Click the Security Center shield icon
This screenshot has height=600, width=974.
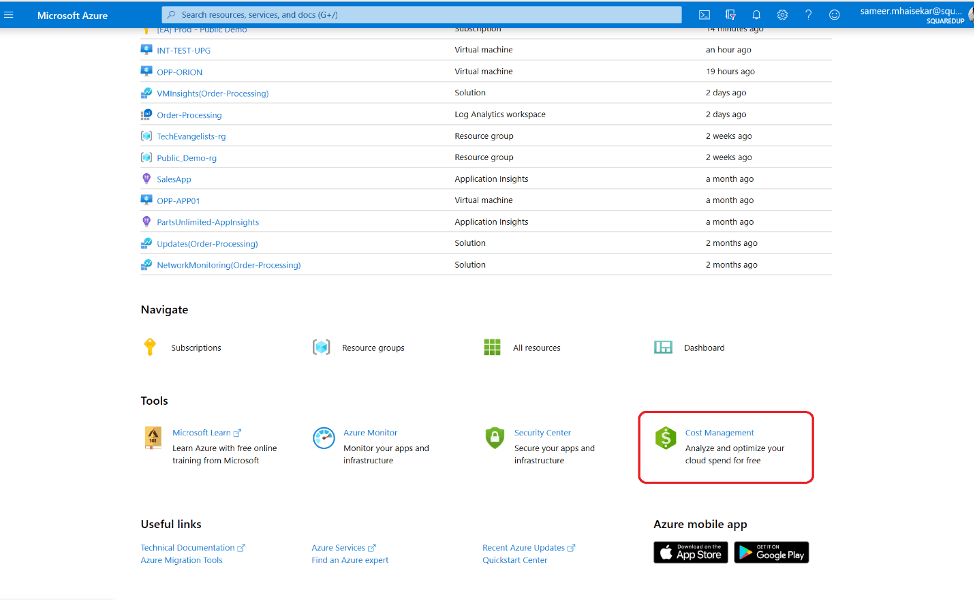tap(494, 438)
